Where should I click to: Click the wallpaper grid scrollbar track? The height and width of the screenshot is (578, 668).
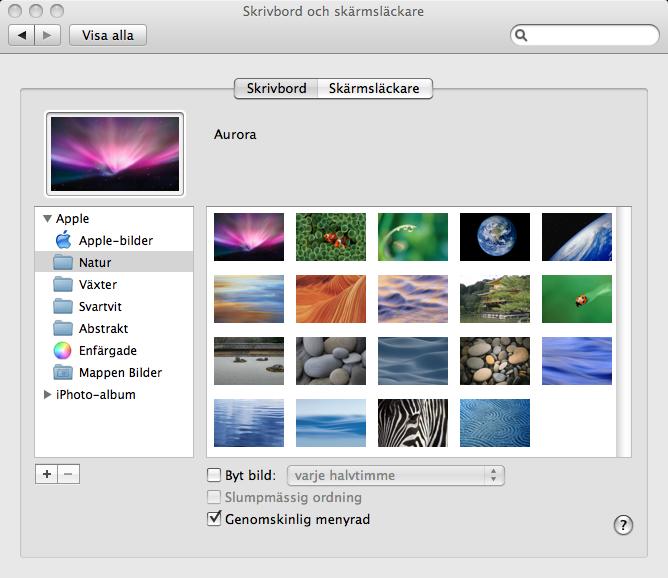(x=624, y=332)
